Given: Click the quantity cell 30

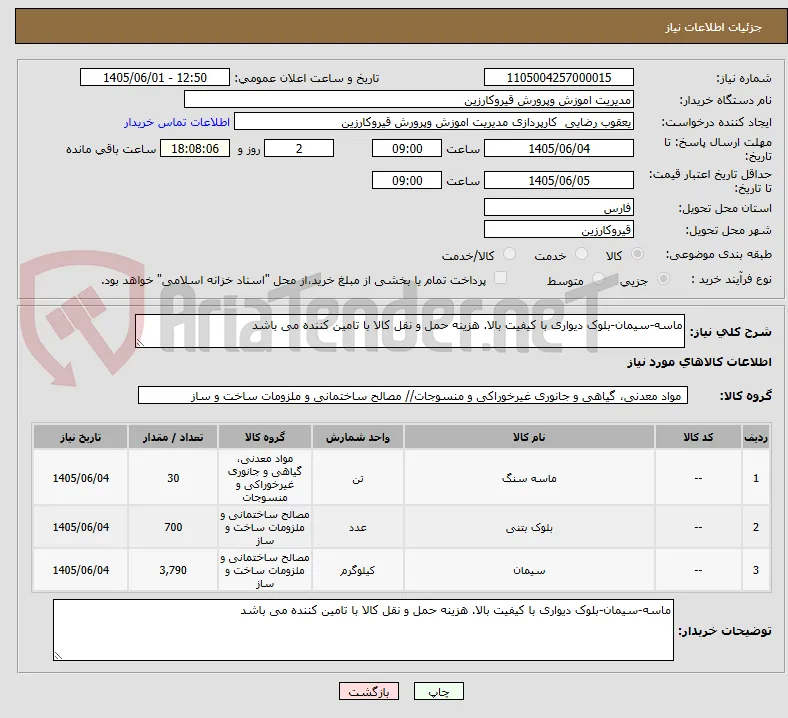Looking at the screenshot, I should (173, 478).
